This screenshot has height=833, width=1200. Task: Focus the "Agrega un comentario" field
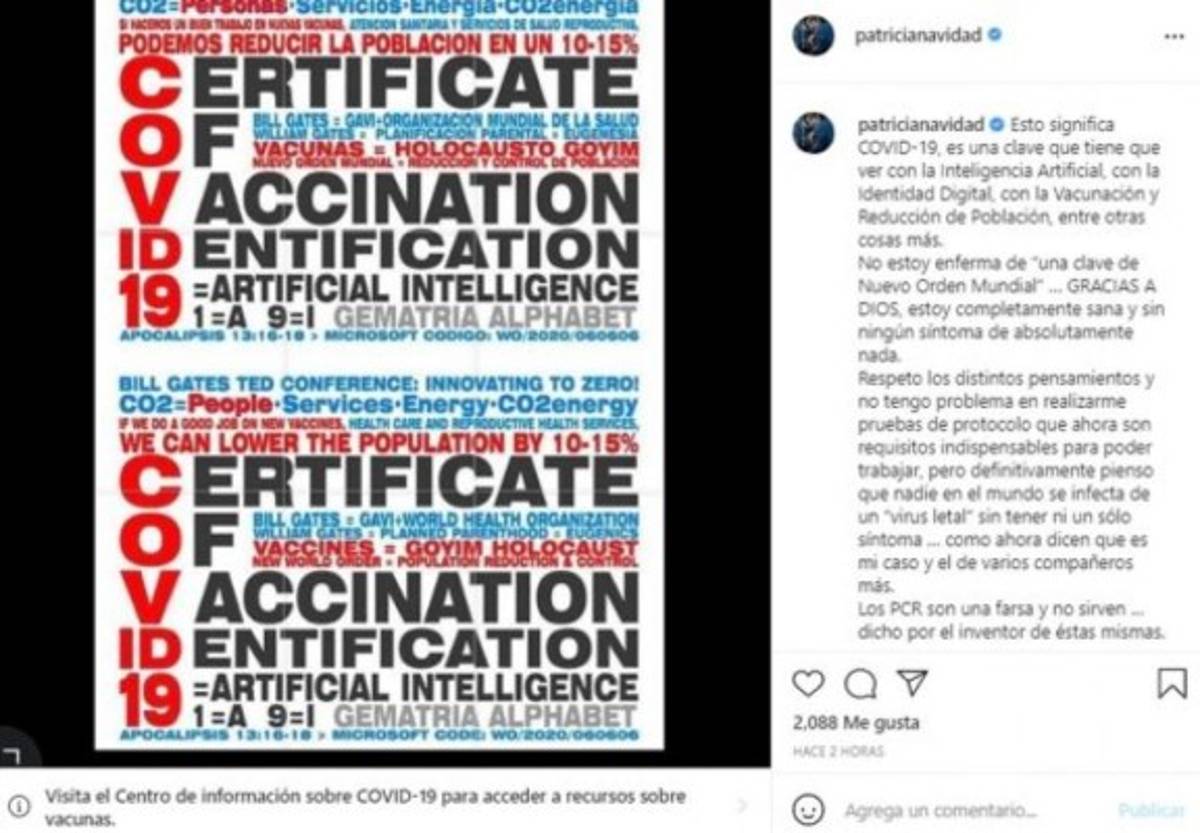[x=940, y=810]
